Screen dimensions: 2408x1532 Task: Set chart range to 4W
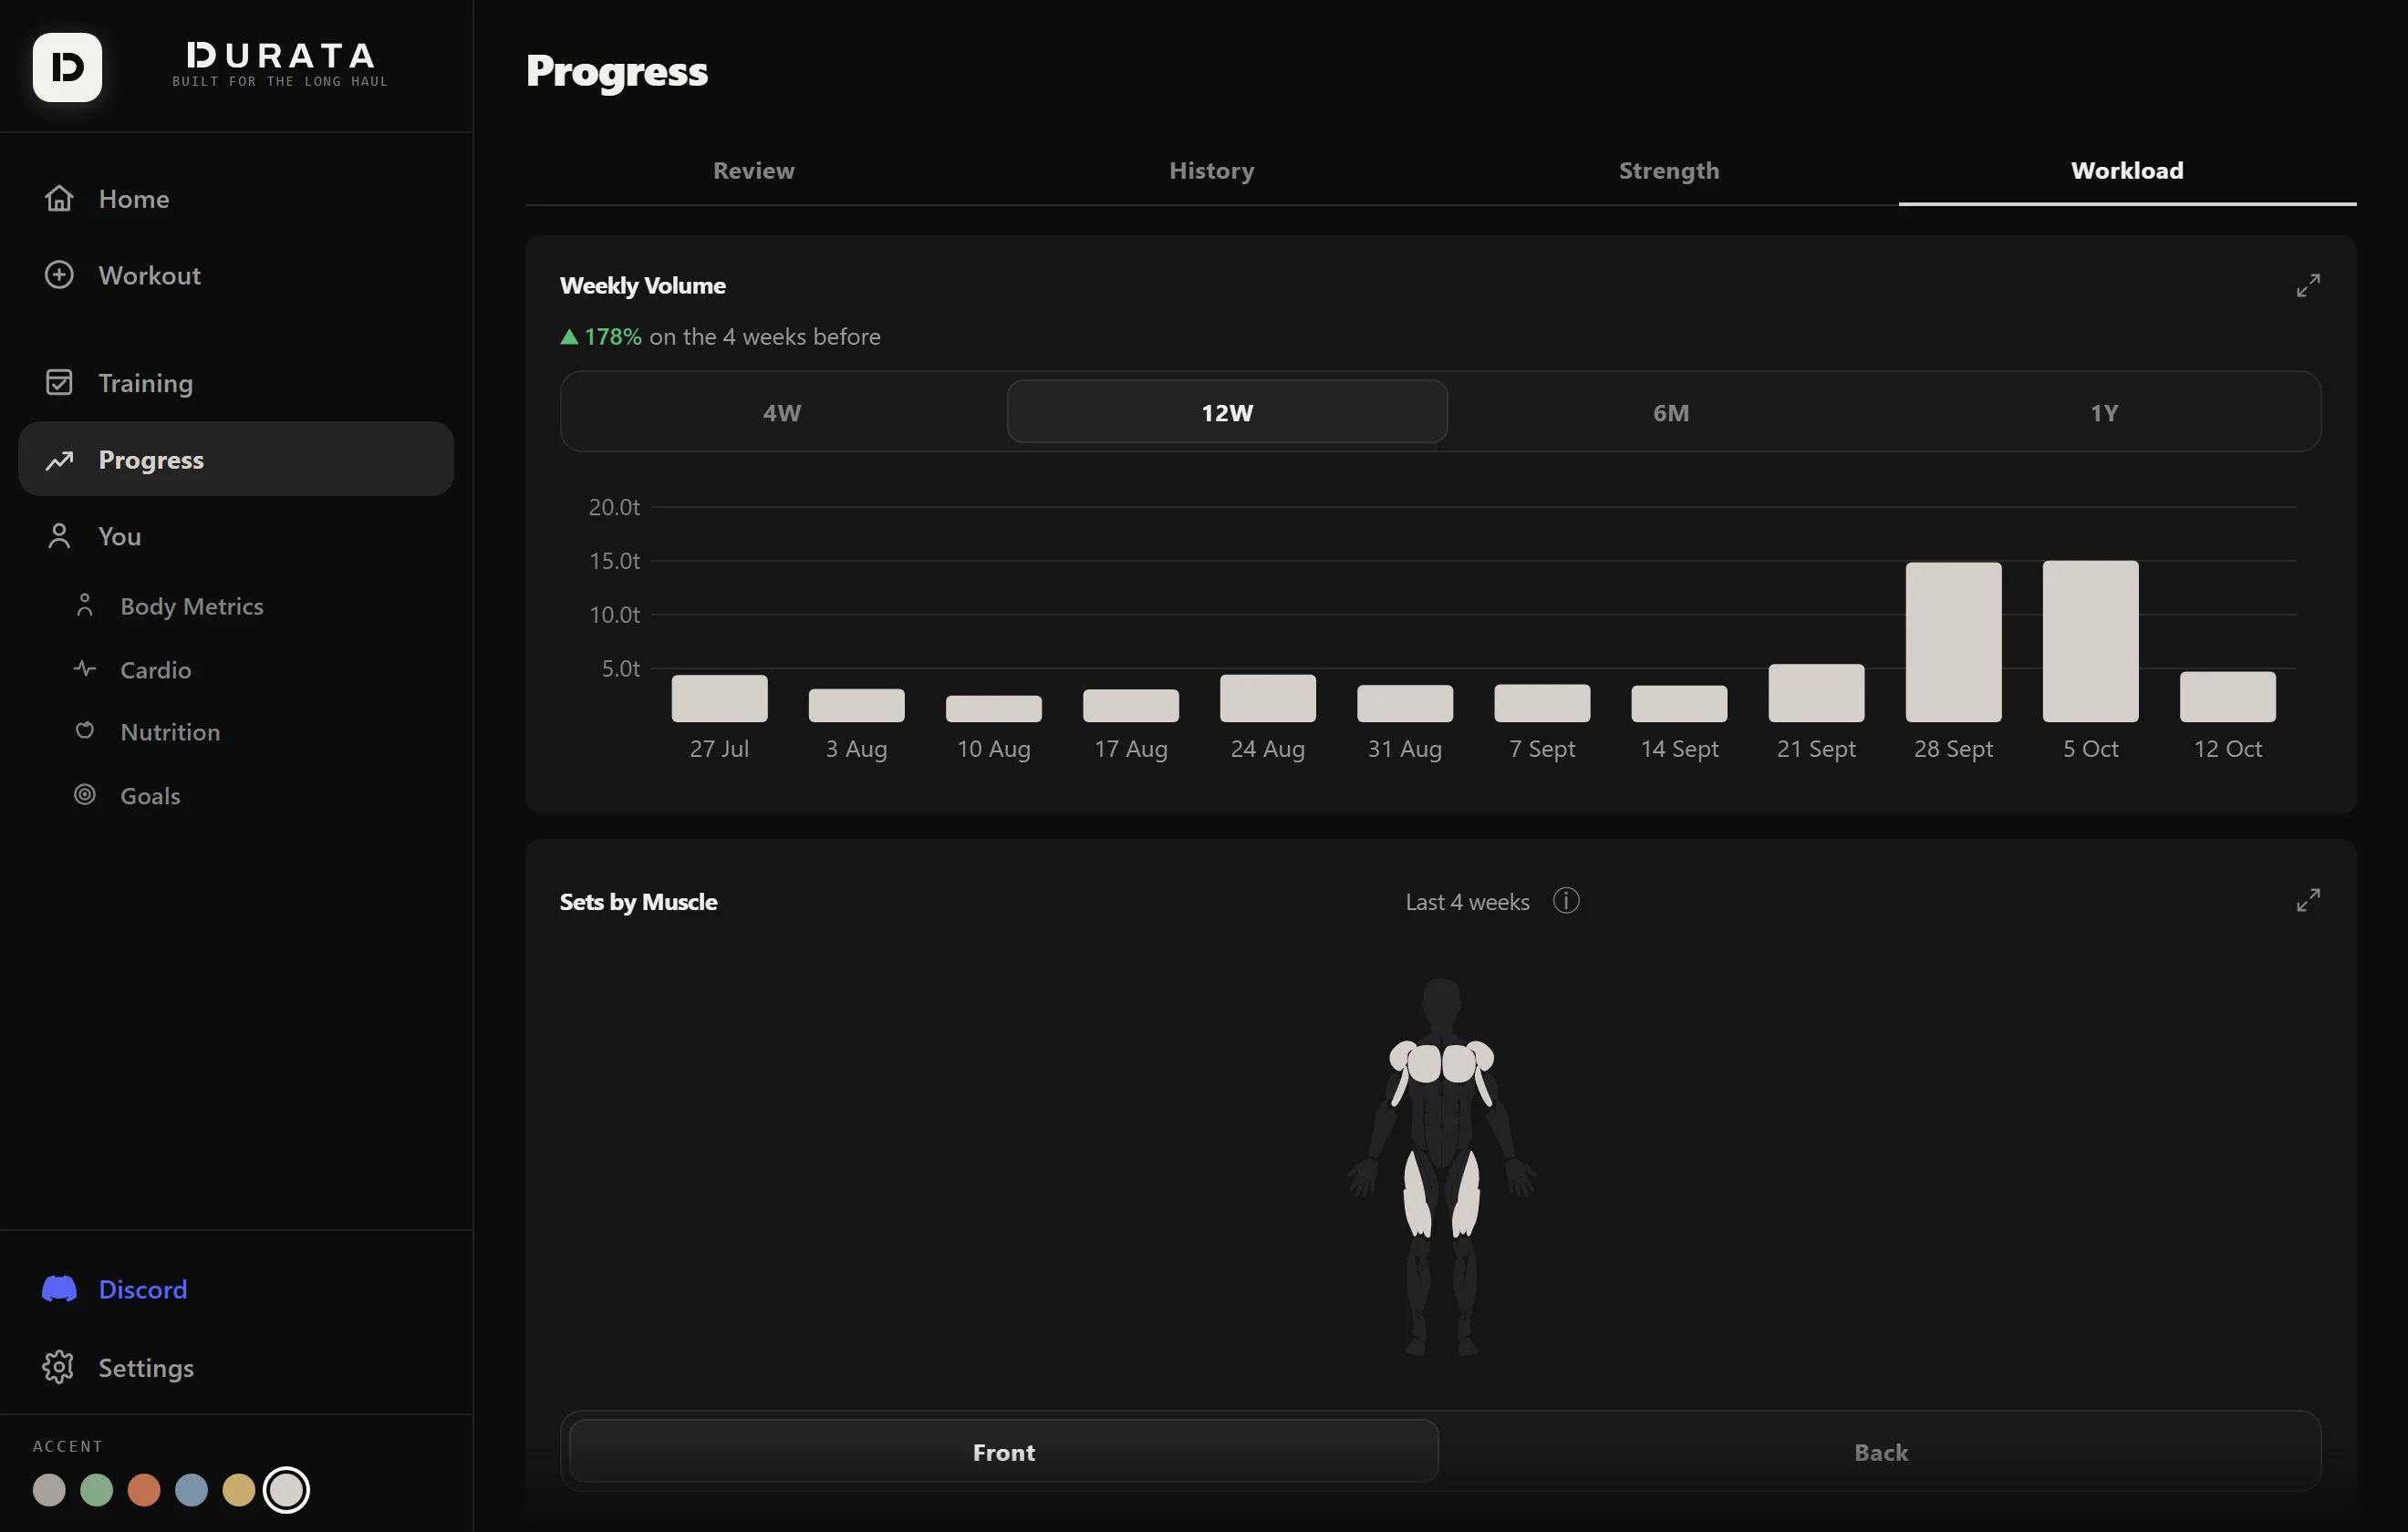pos(782,412)
